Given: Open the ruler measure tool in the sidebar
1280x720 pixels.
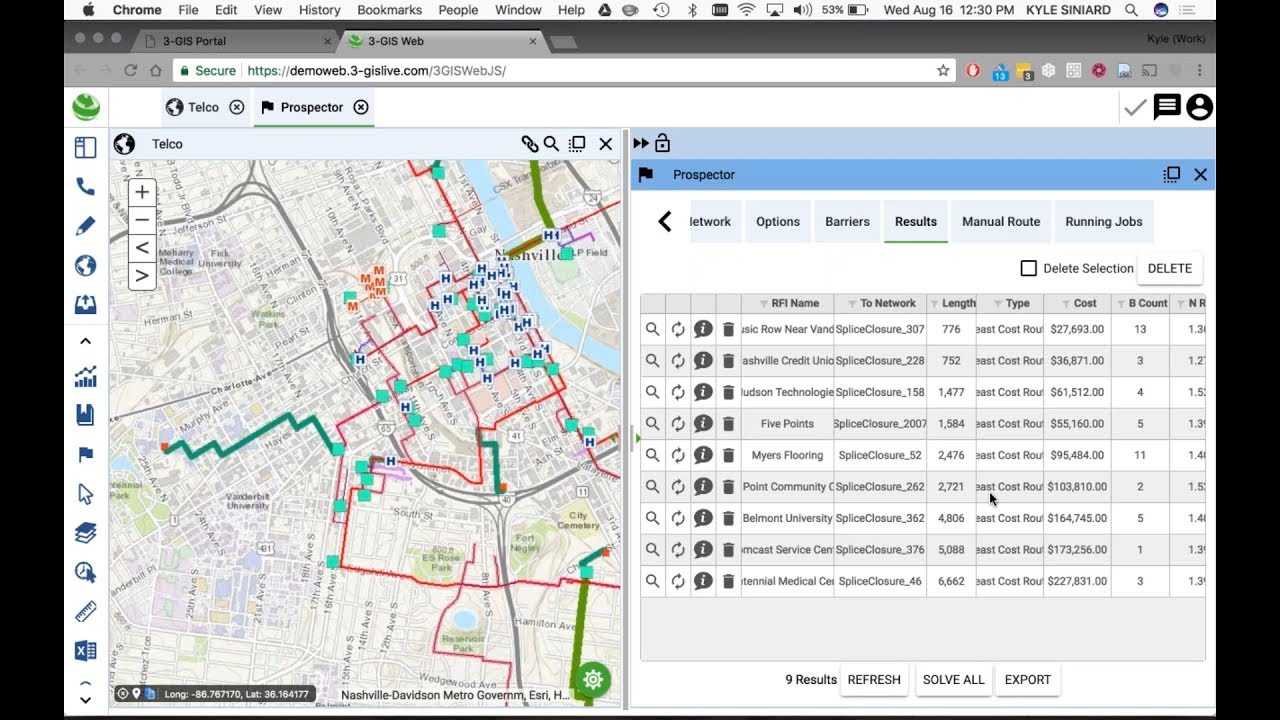Looking at the screenshot, I should tap(85, 611).
